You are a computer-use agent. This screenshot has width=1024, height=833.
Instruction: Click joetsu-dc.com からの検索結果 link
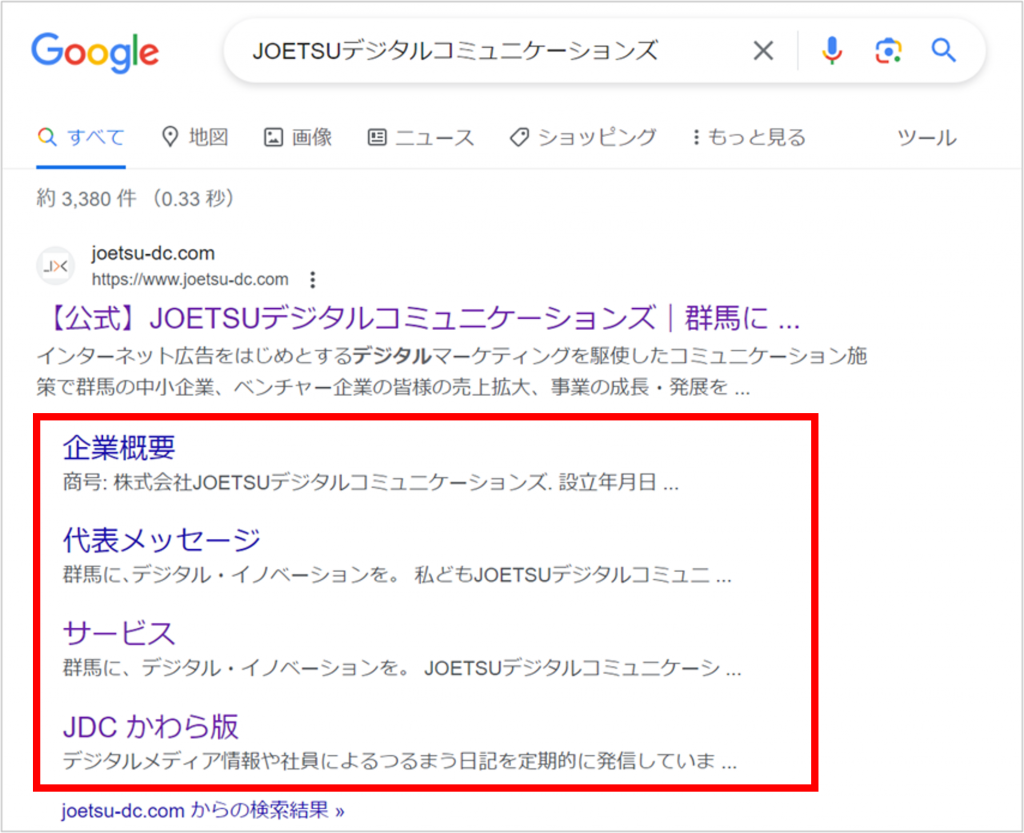(x=203, y=811)
